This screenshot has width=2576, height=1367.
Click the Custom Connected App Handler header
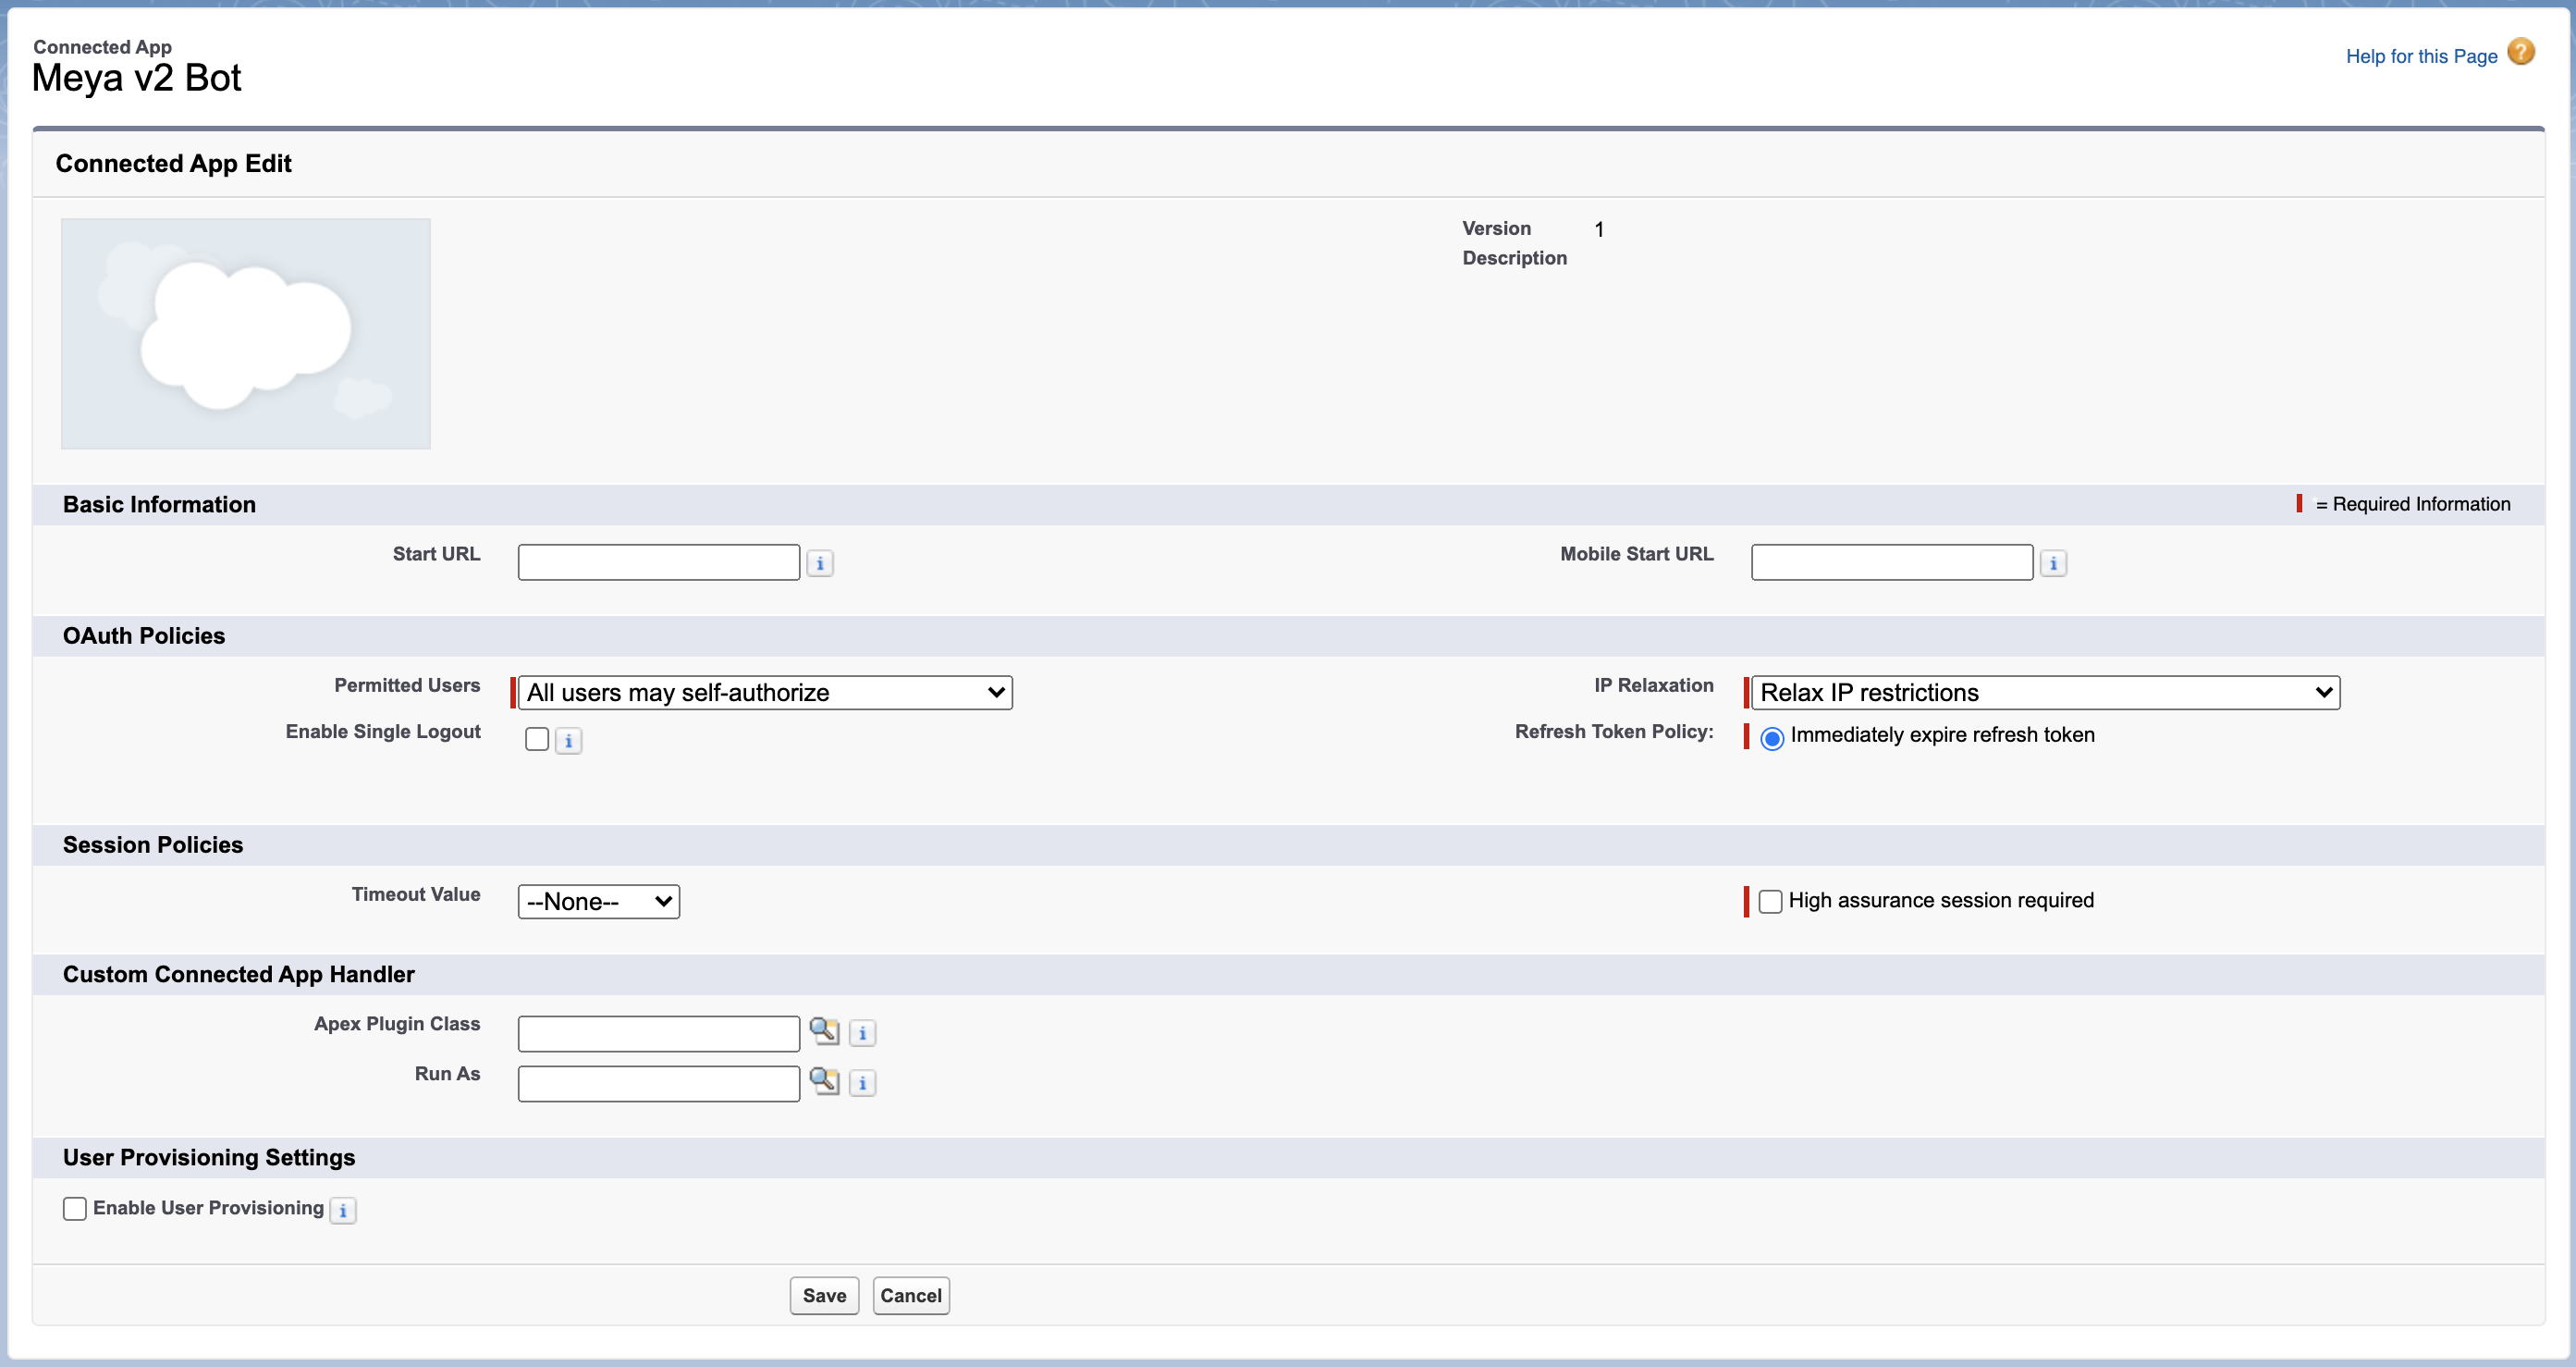coord(239,974)
